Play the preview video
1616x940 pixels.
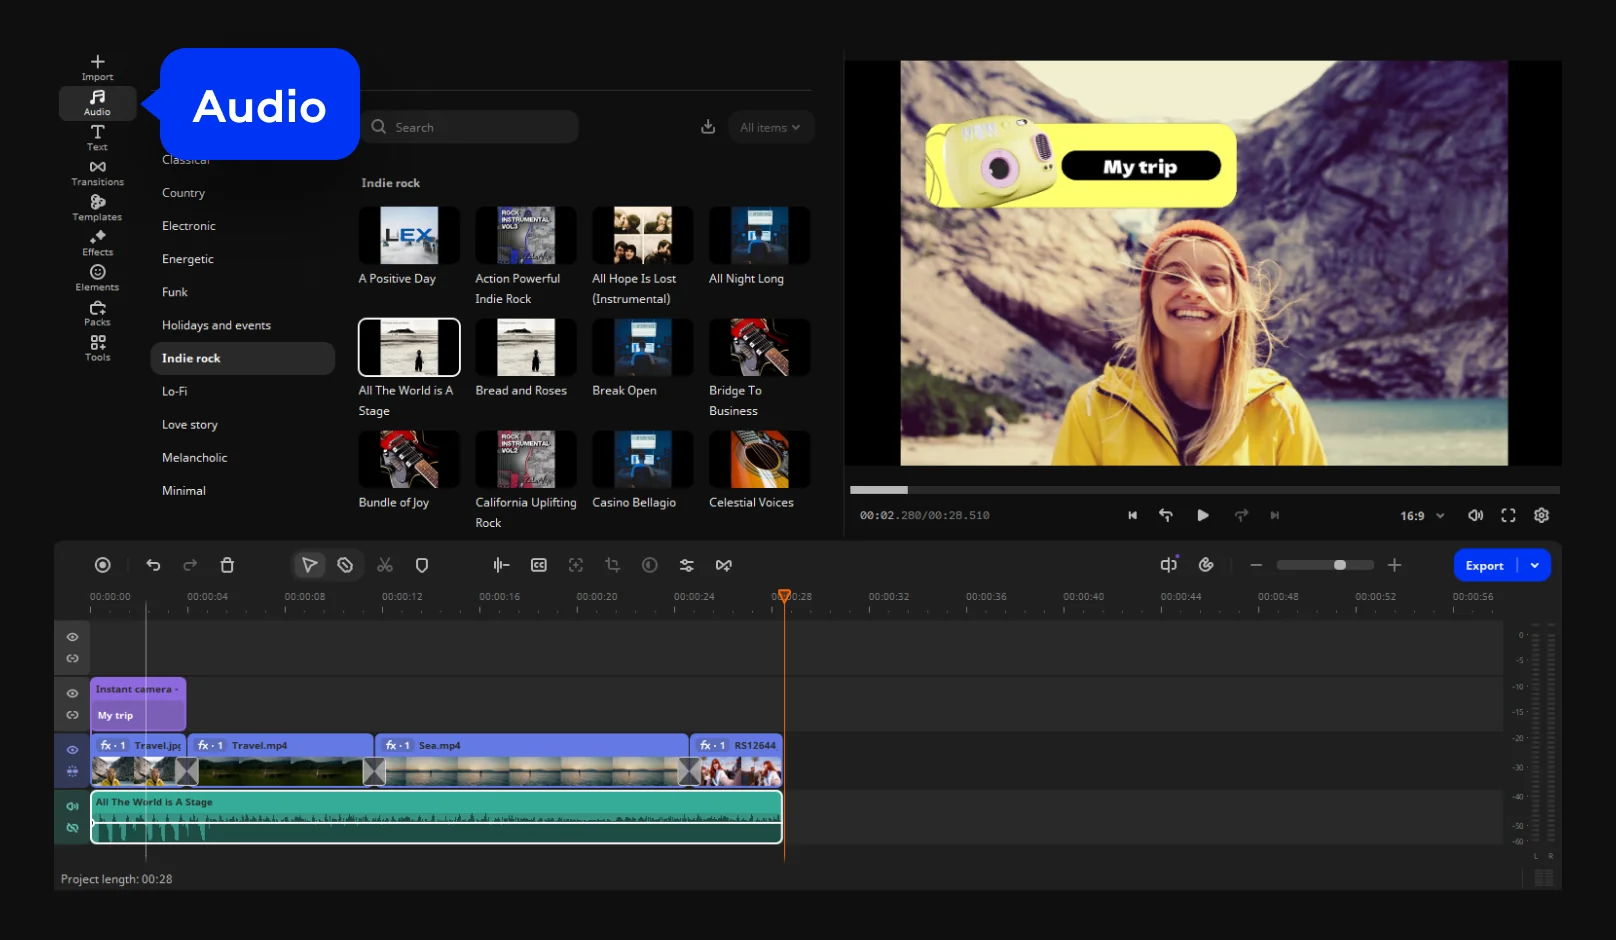(x=1203, y=515)
